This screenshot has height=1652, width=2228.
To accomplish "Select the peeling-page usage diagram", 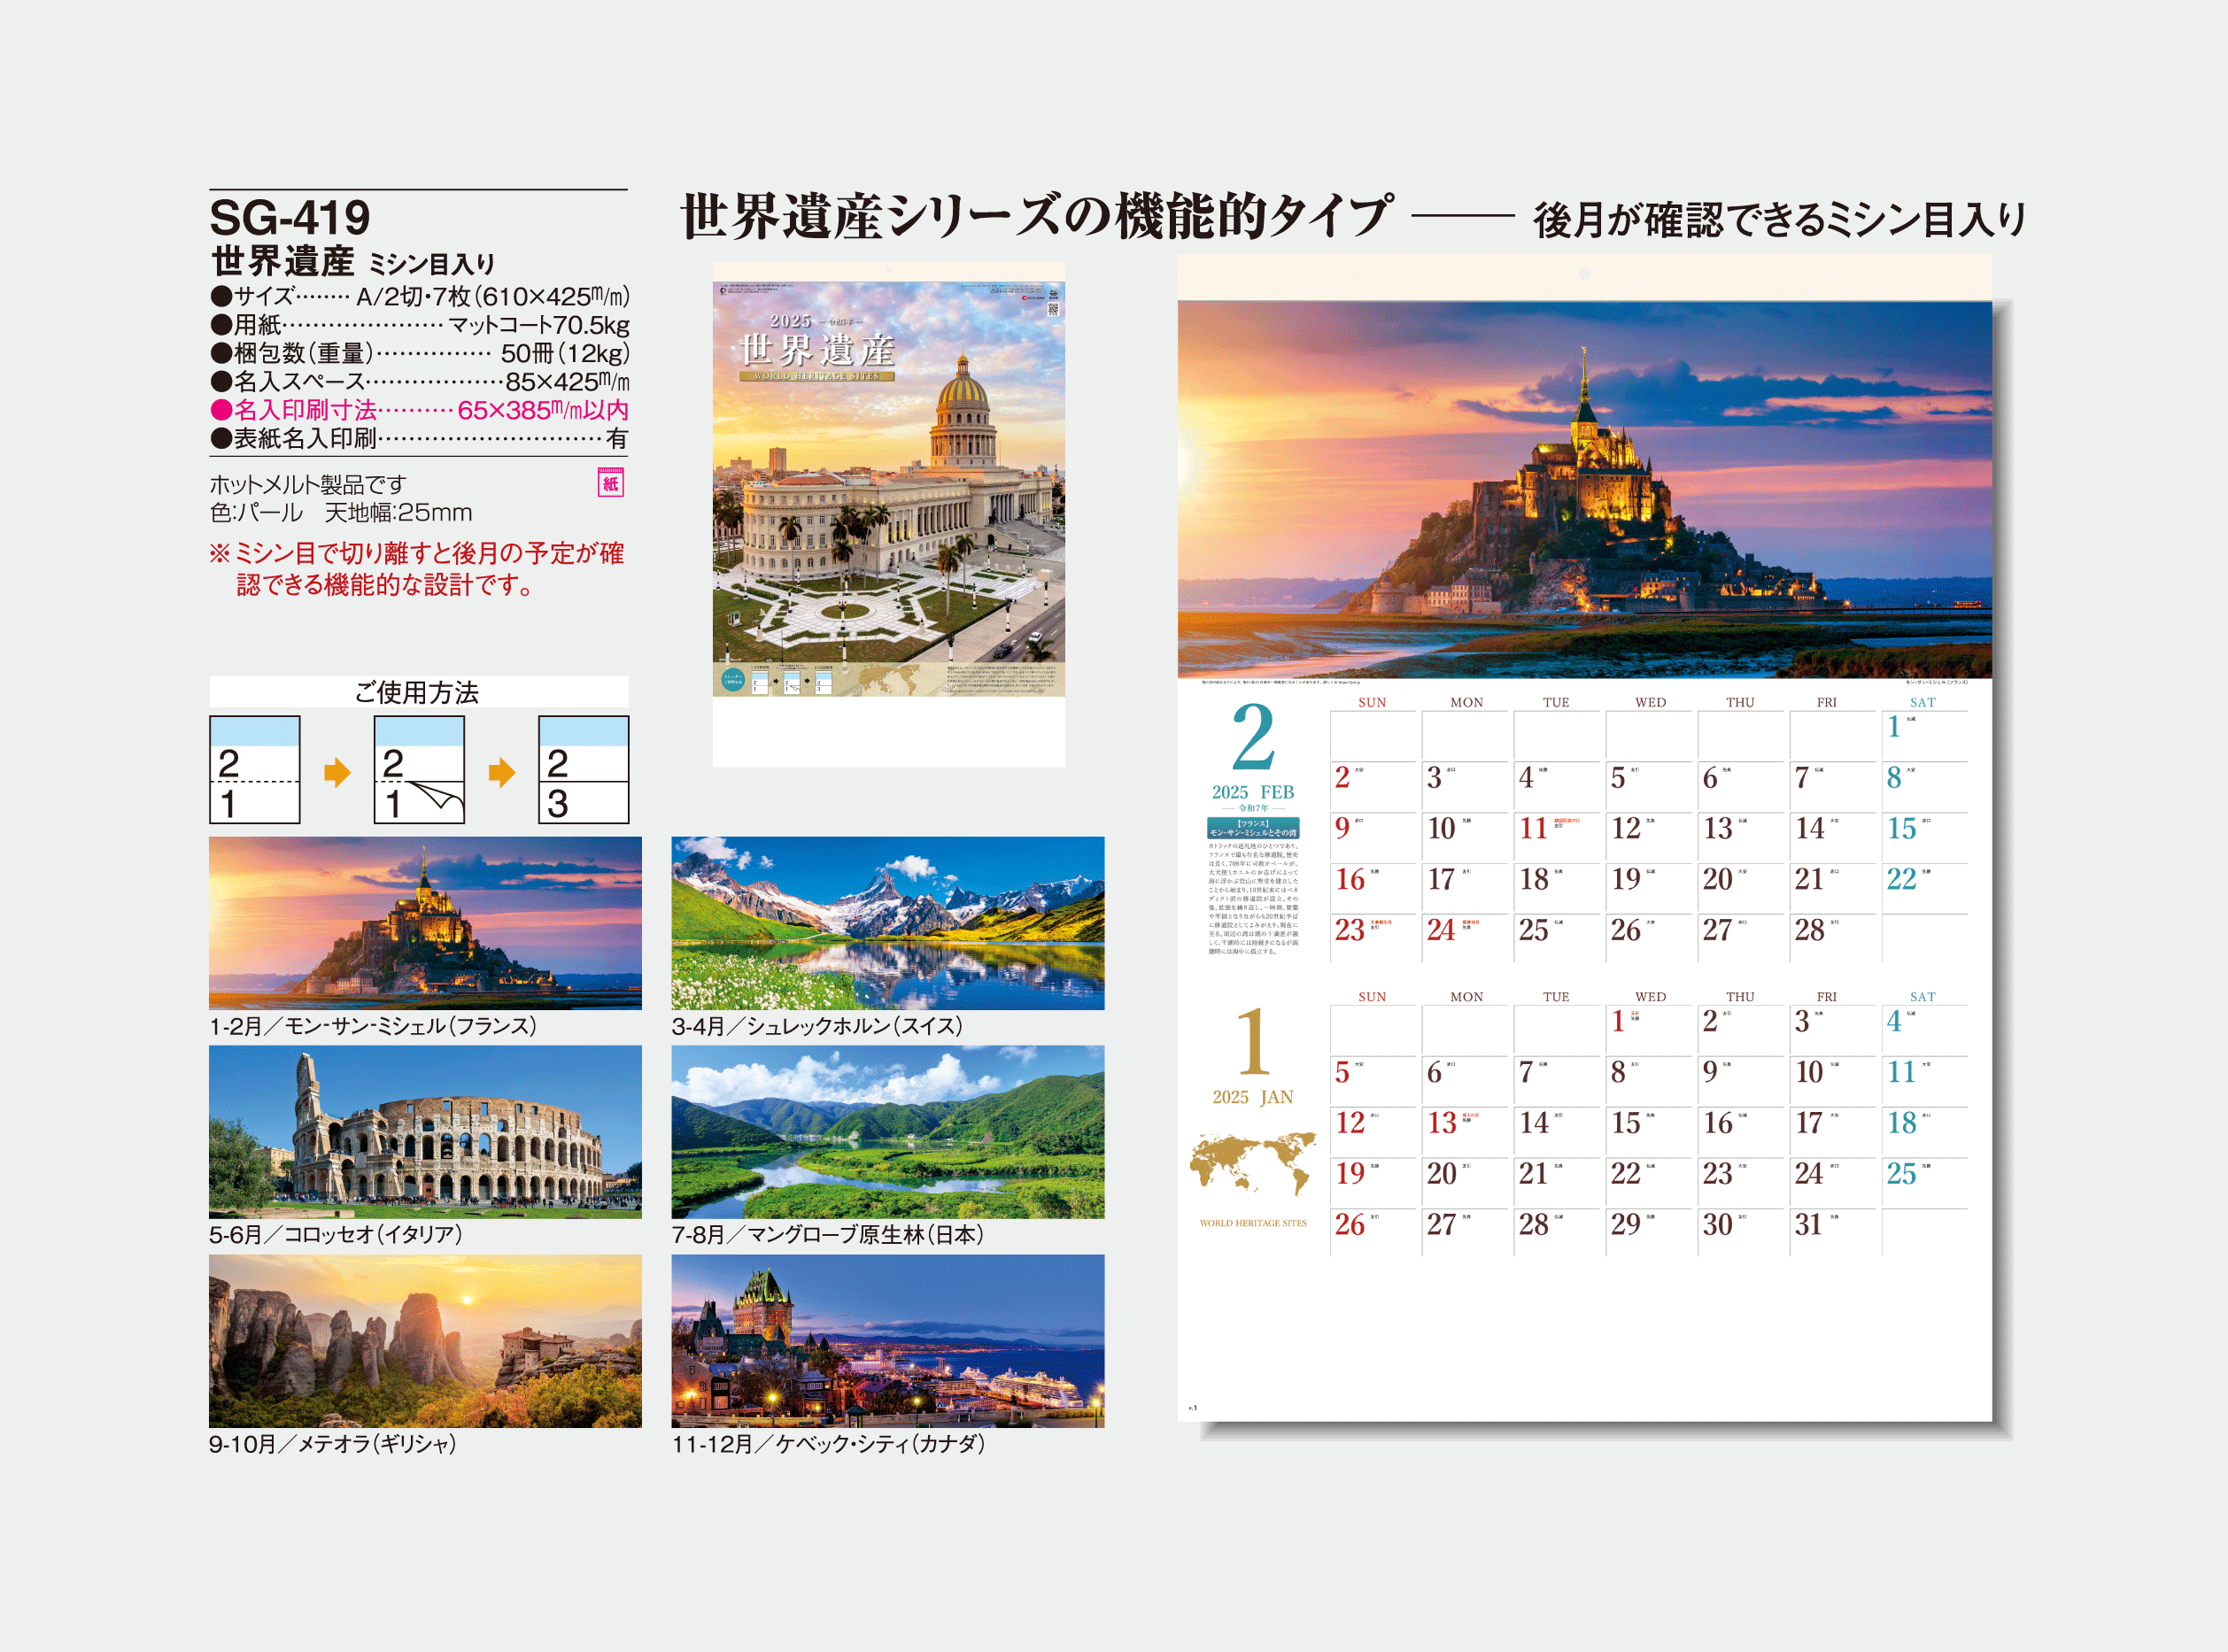I will tap(418, 769).
